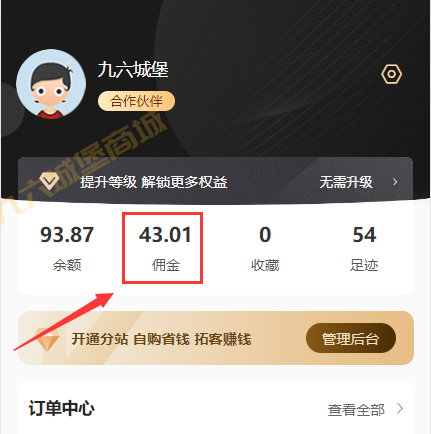Click the diamond level icon
This screenshot has height=434, width=431.
[x=49, y=181]
